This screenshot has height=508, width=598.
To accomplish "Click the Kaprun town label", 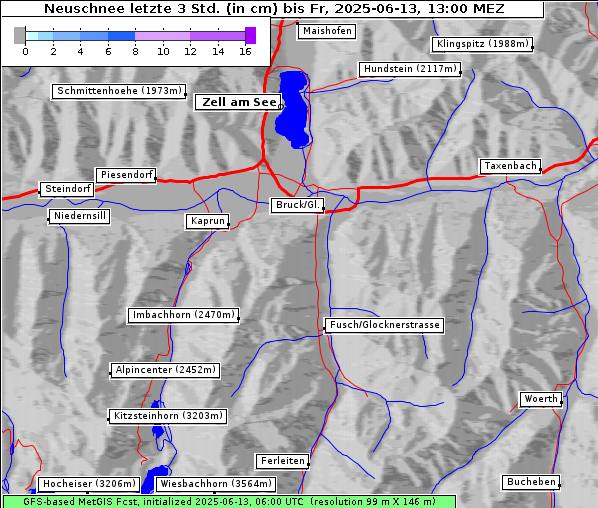I will tap(207, 221).
